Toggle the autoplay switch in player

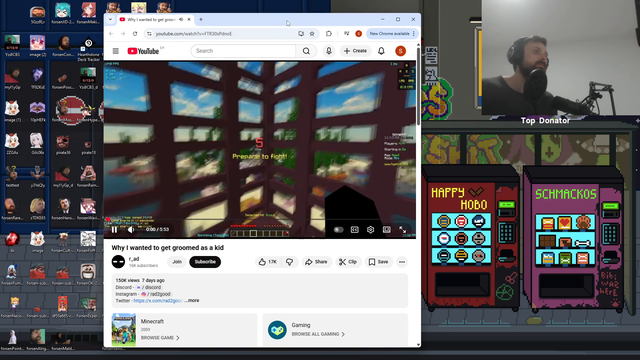(338, 230)
